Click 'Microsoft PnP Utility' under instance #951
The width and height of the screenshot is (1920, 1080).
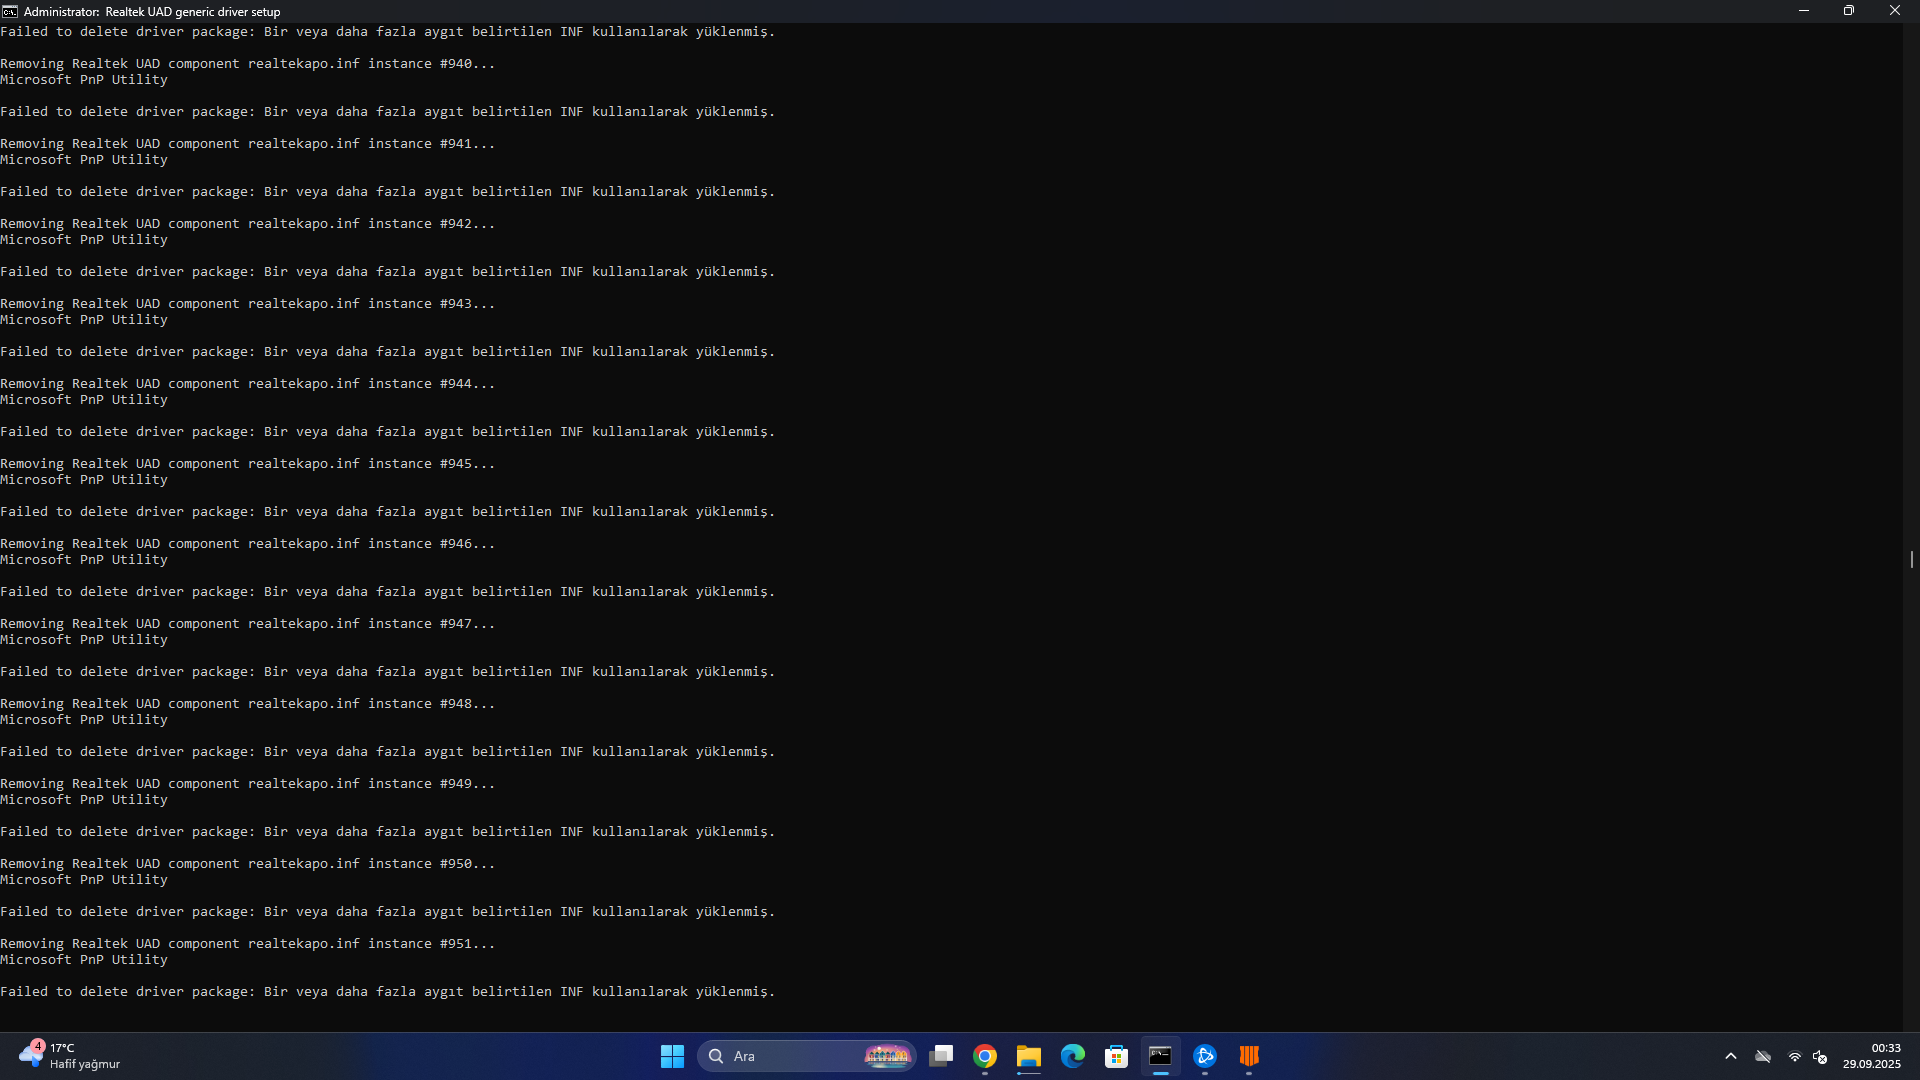point(84,959)
